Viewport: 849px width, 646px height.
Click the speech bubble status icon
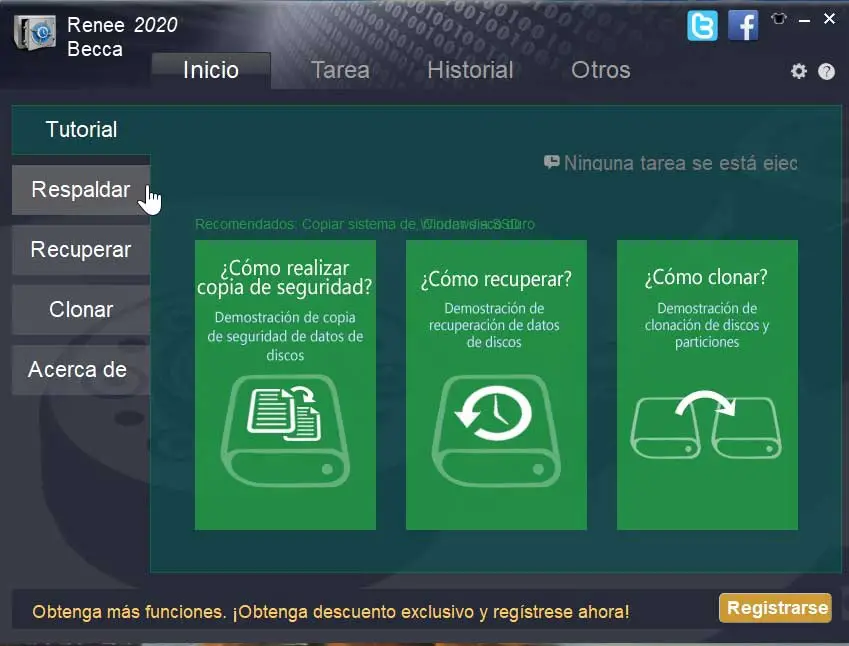[x=552, y=161]
